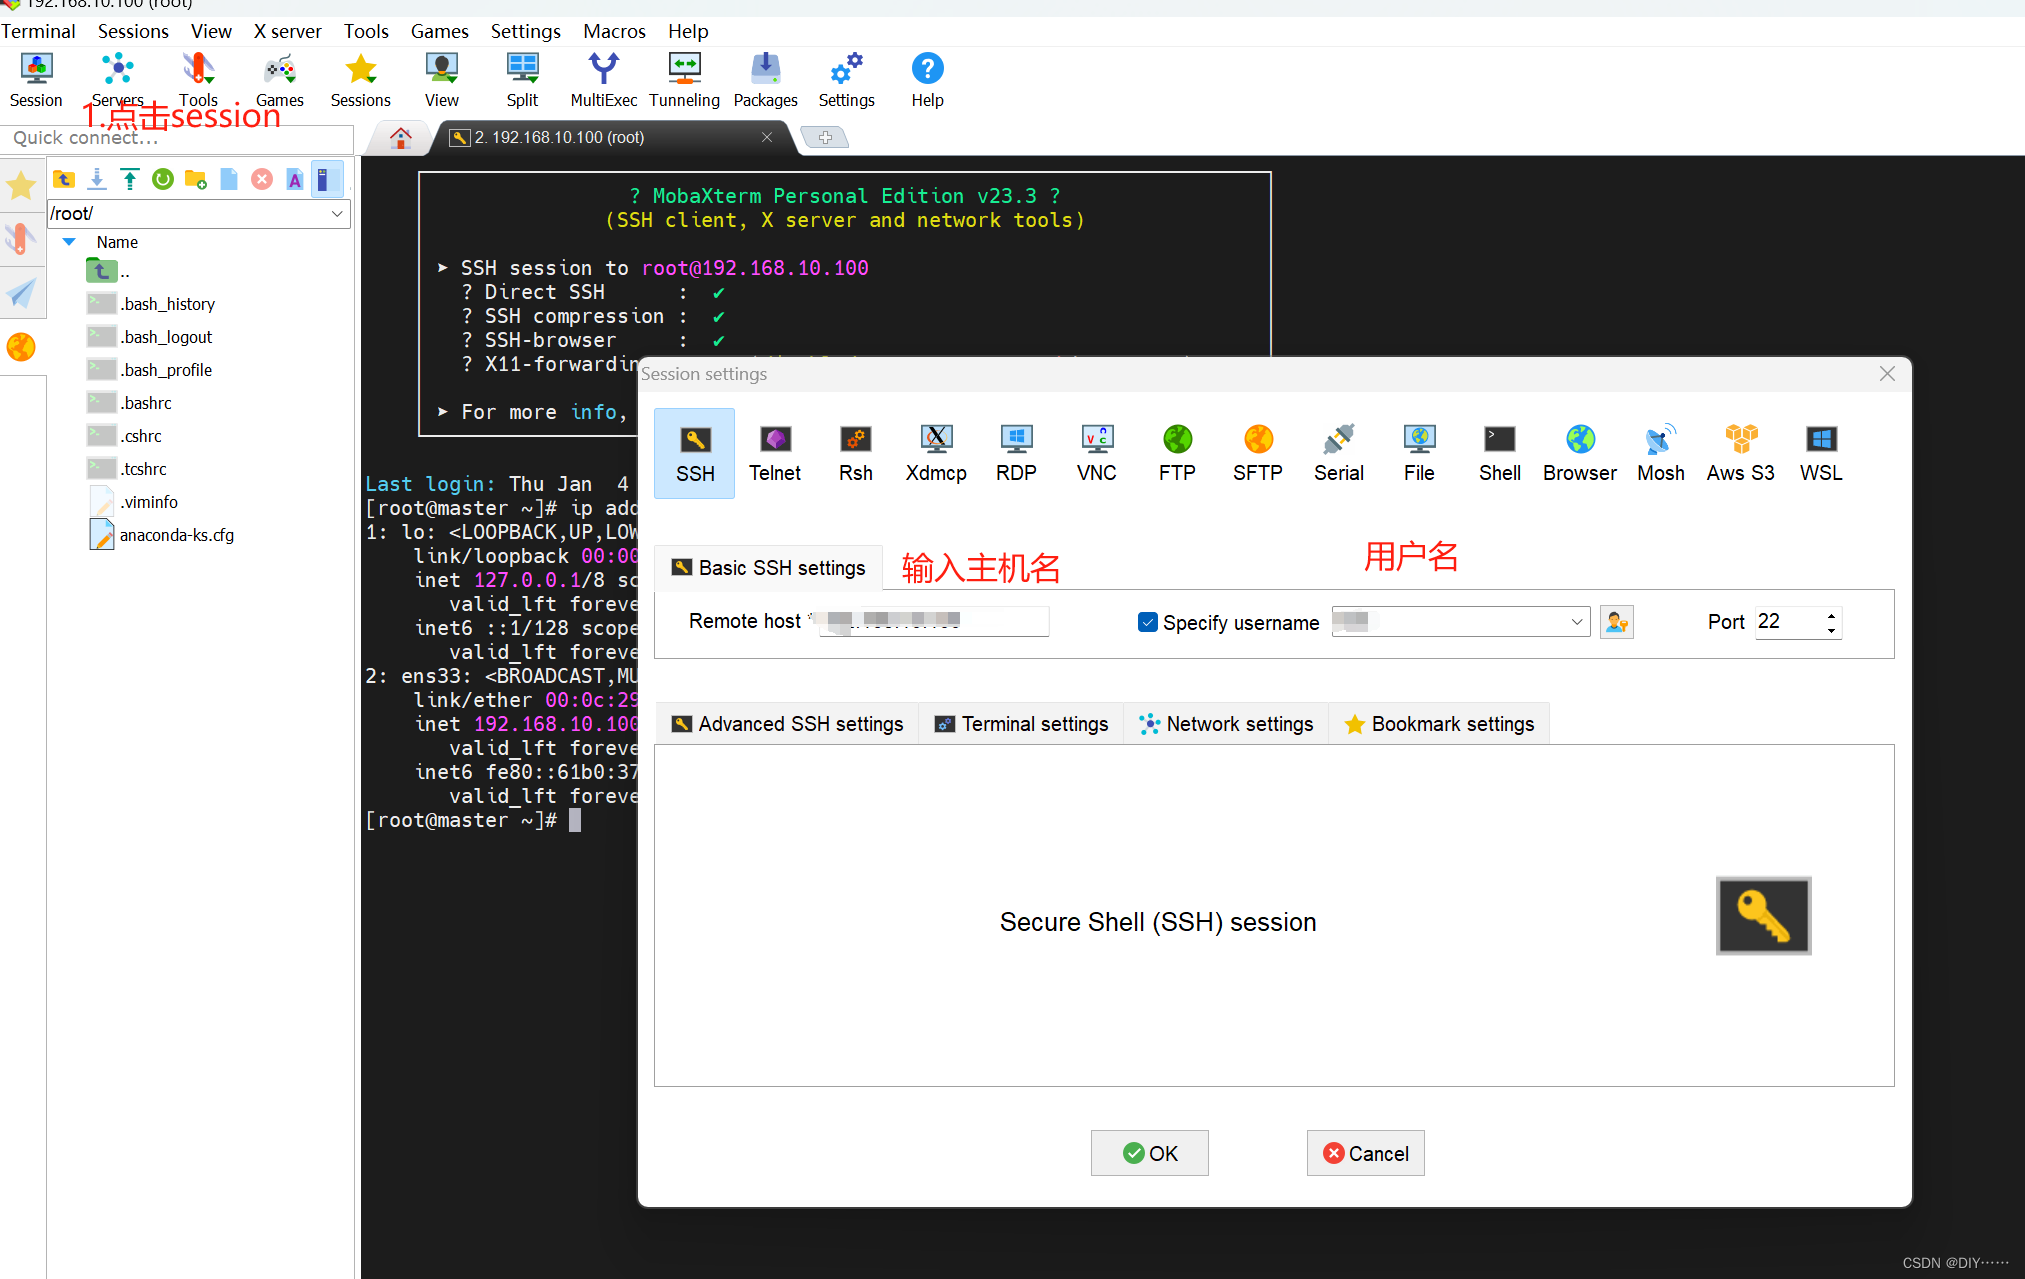Increase the Port number with stepper
2025x1279 pixels.
click(x=1831, y=615)
